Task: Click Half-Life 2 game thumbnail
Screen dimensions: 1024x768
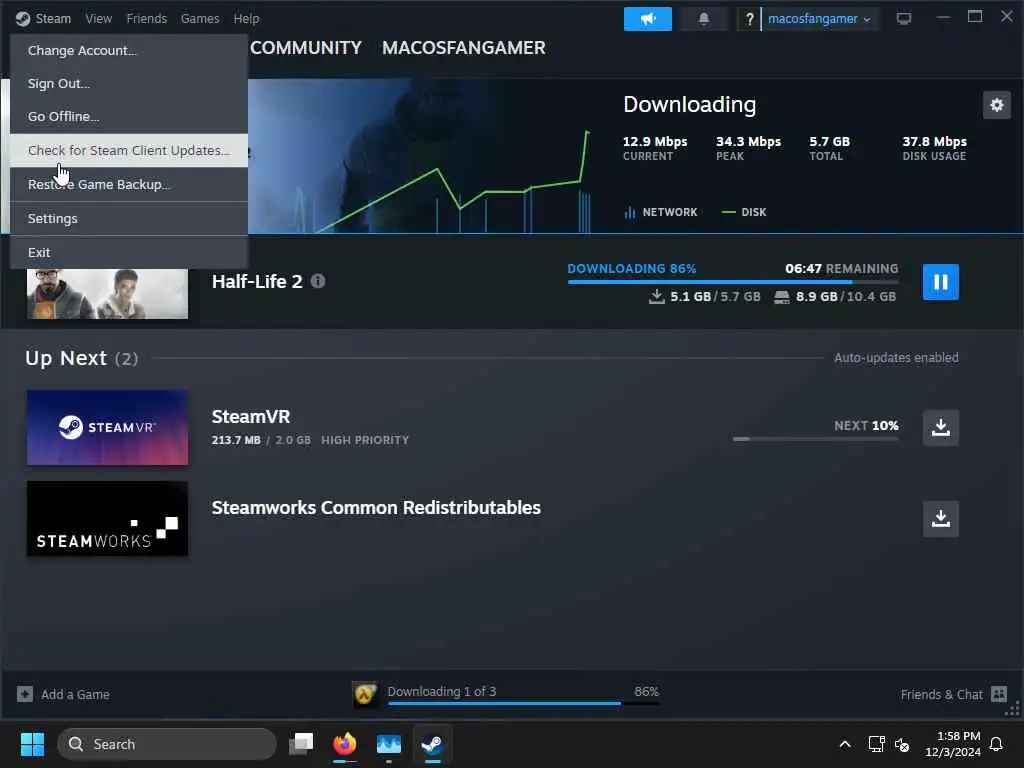Action: (x=107, y=294)
